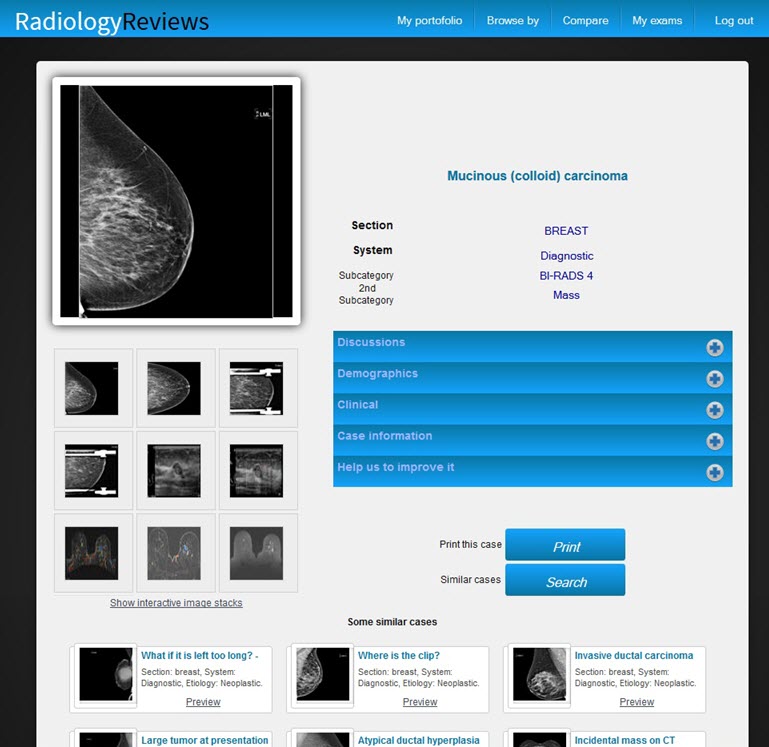
Task: Click the Diagnostic system link
Action: [x=566, y=256]
